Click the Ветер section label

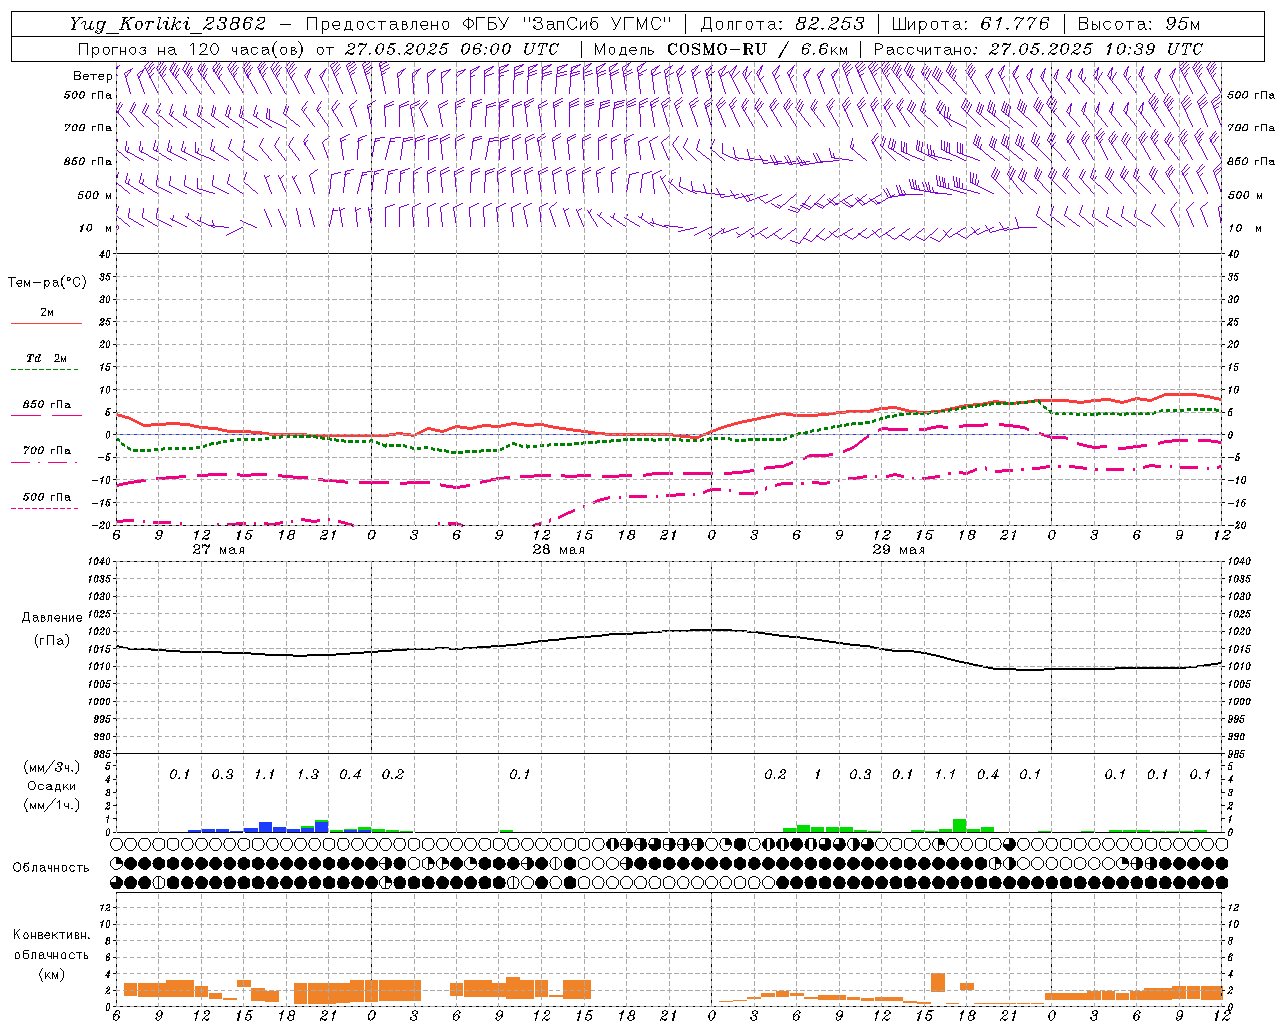(93, 76)
